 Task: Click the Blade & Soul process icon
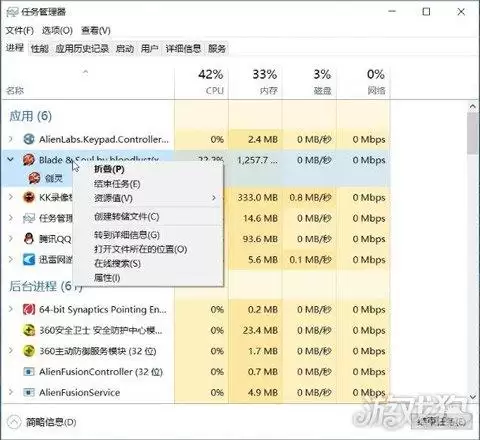(29, 160)
